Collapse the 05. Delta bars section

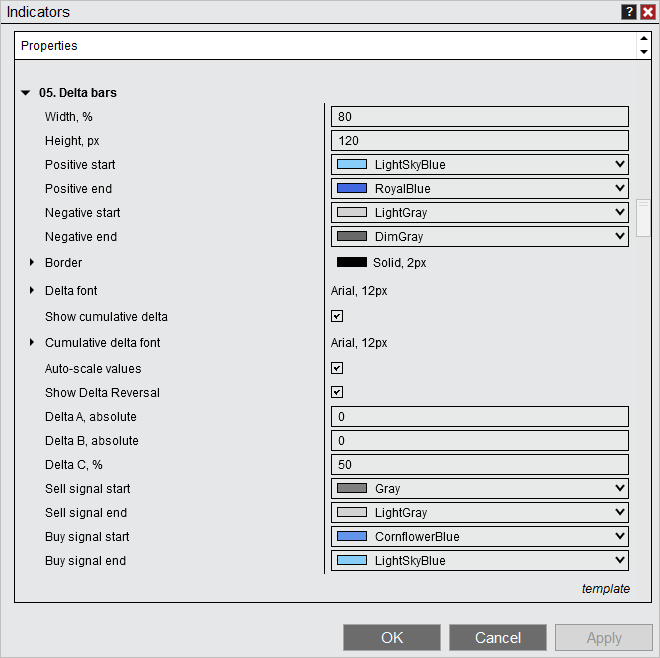[x=26, y=93]
